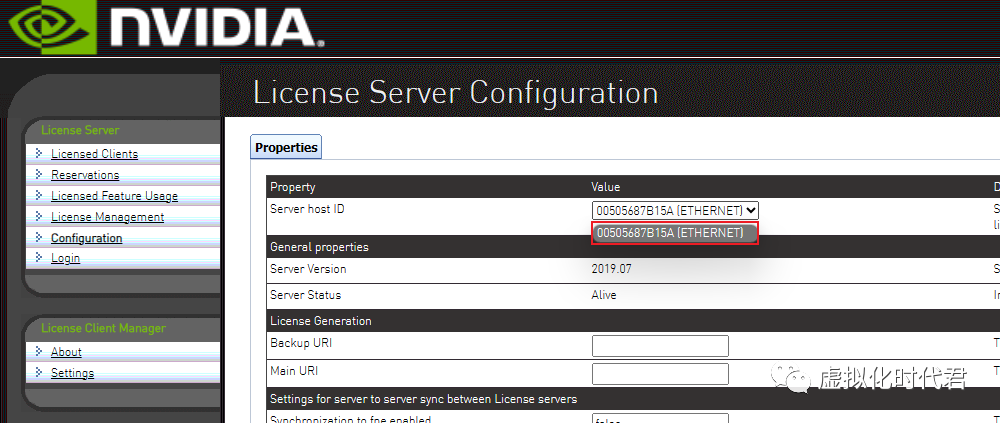Click arrow icon beside Login

point(39,257)
